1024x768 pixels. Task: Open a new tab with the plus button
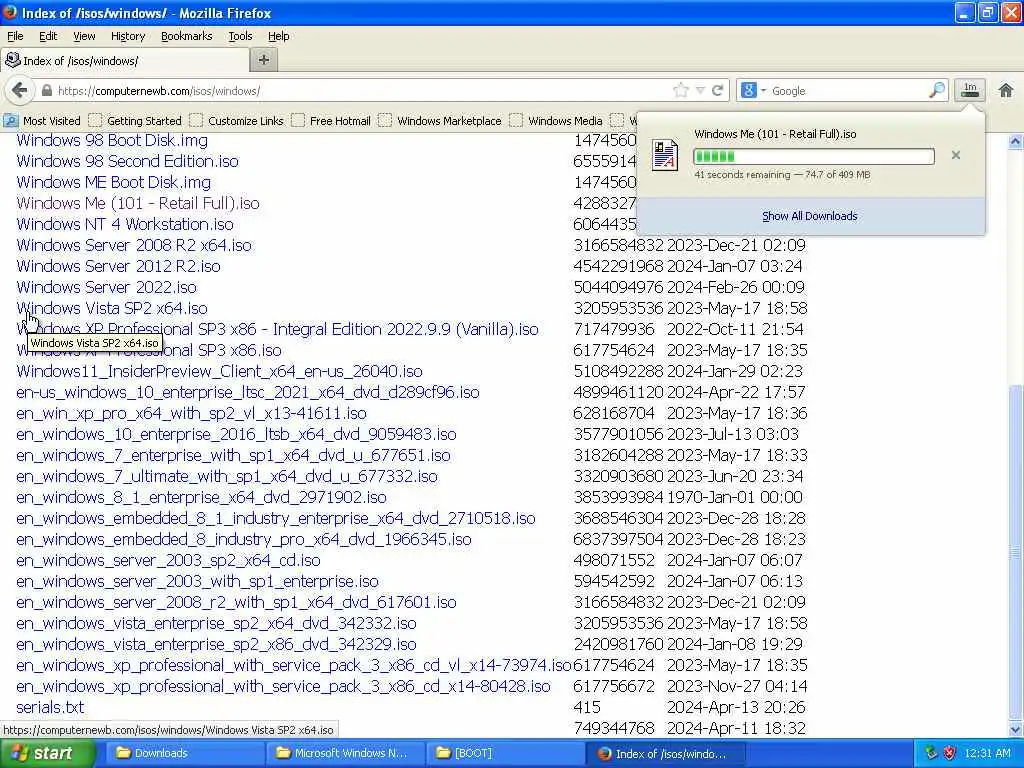(x=264, y=60)
